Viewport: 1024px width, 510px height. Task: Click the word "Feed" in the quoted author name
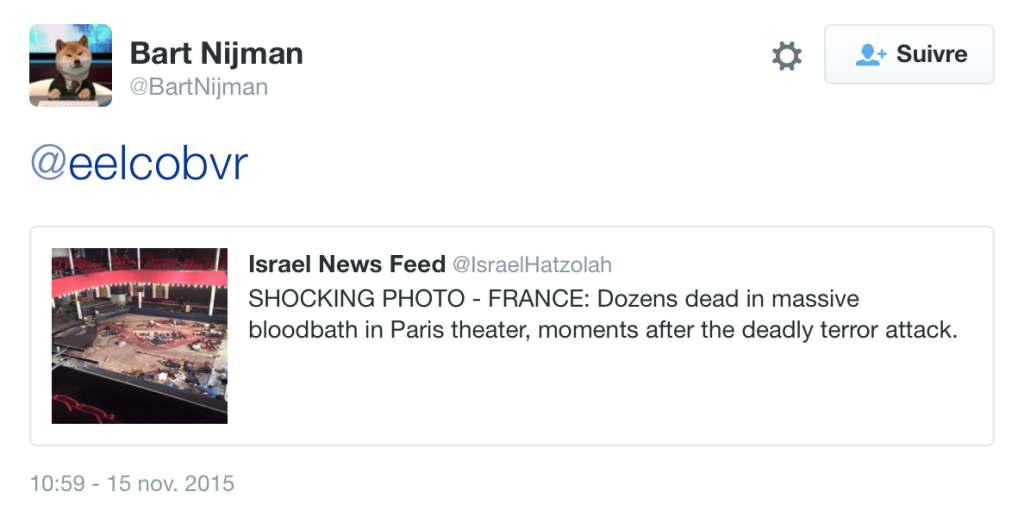(x=419, y=264)
